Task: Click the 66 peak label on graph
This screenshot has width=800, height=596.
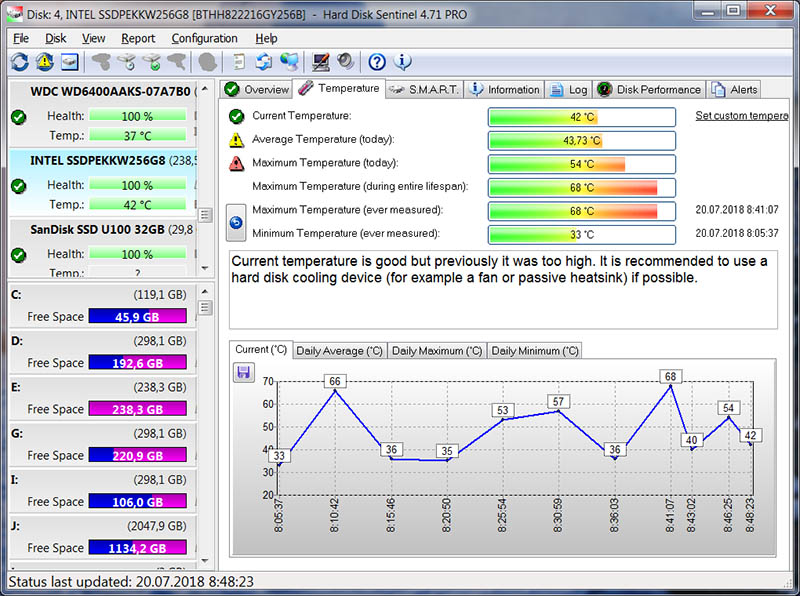Action: click(335, 381)
